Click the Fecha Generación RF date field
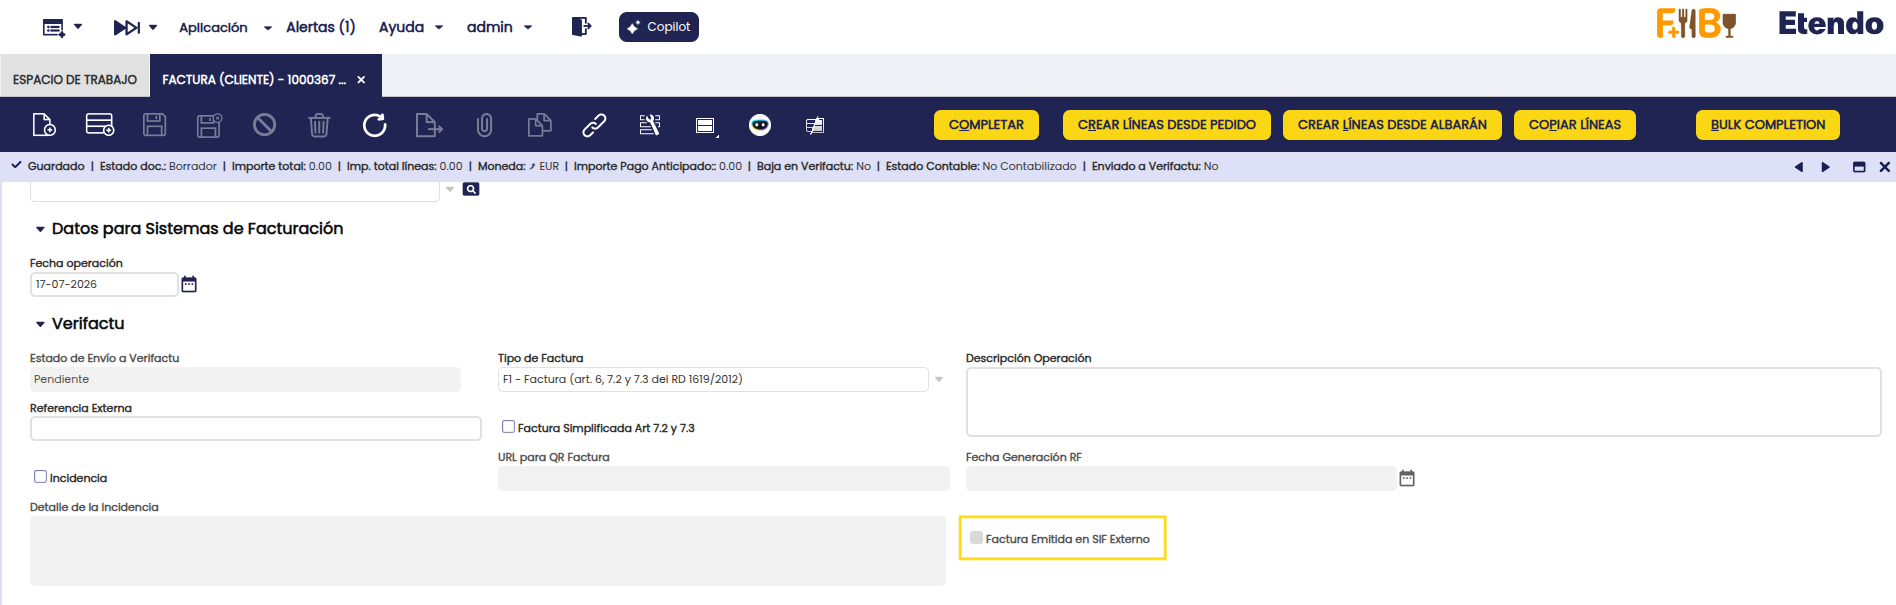The height and width of the screenshot is (605, 1896). (x=1181, y=479)
